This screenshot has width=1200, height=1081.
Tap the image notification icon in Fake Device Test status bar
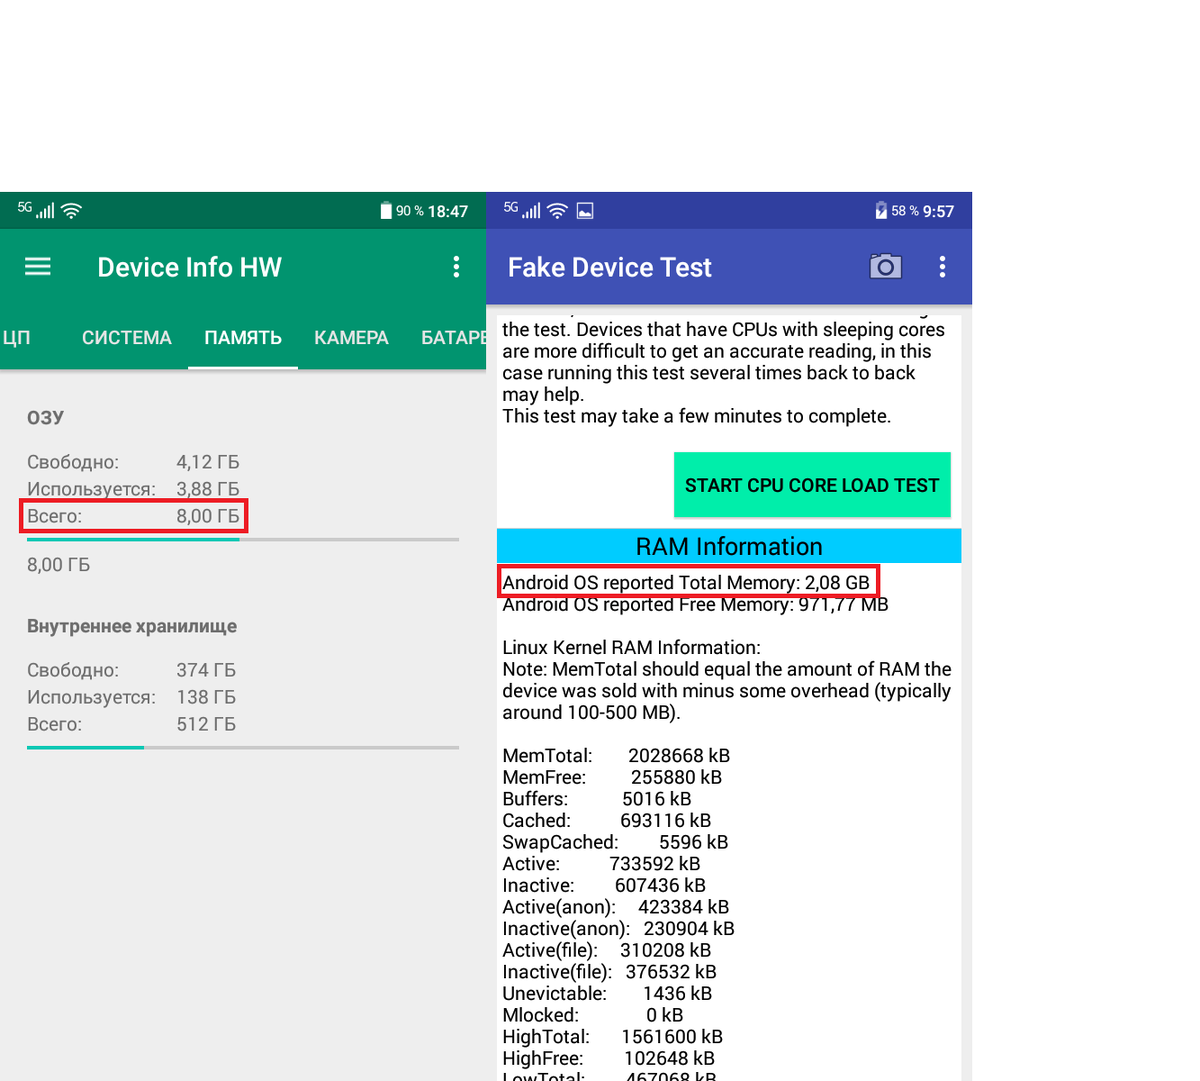tap(586, 211)
